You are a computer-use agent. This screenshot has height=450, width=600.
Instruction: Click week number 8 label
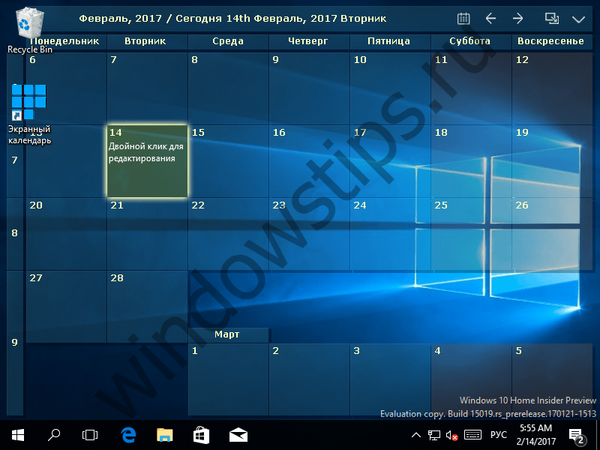click(15, 233)
